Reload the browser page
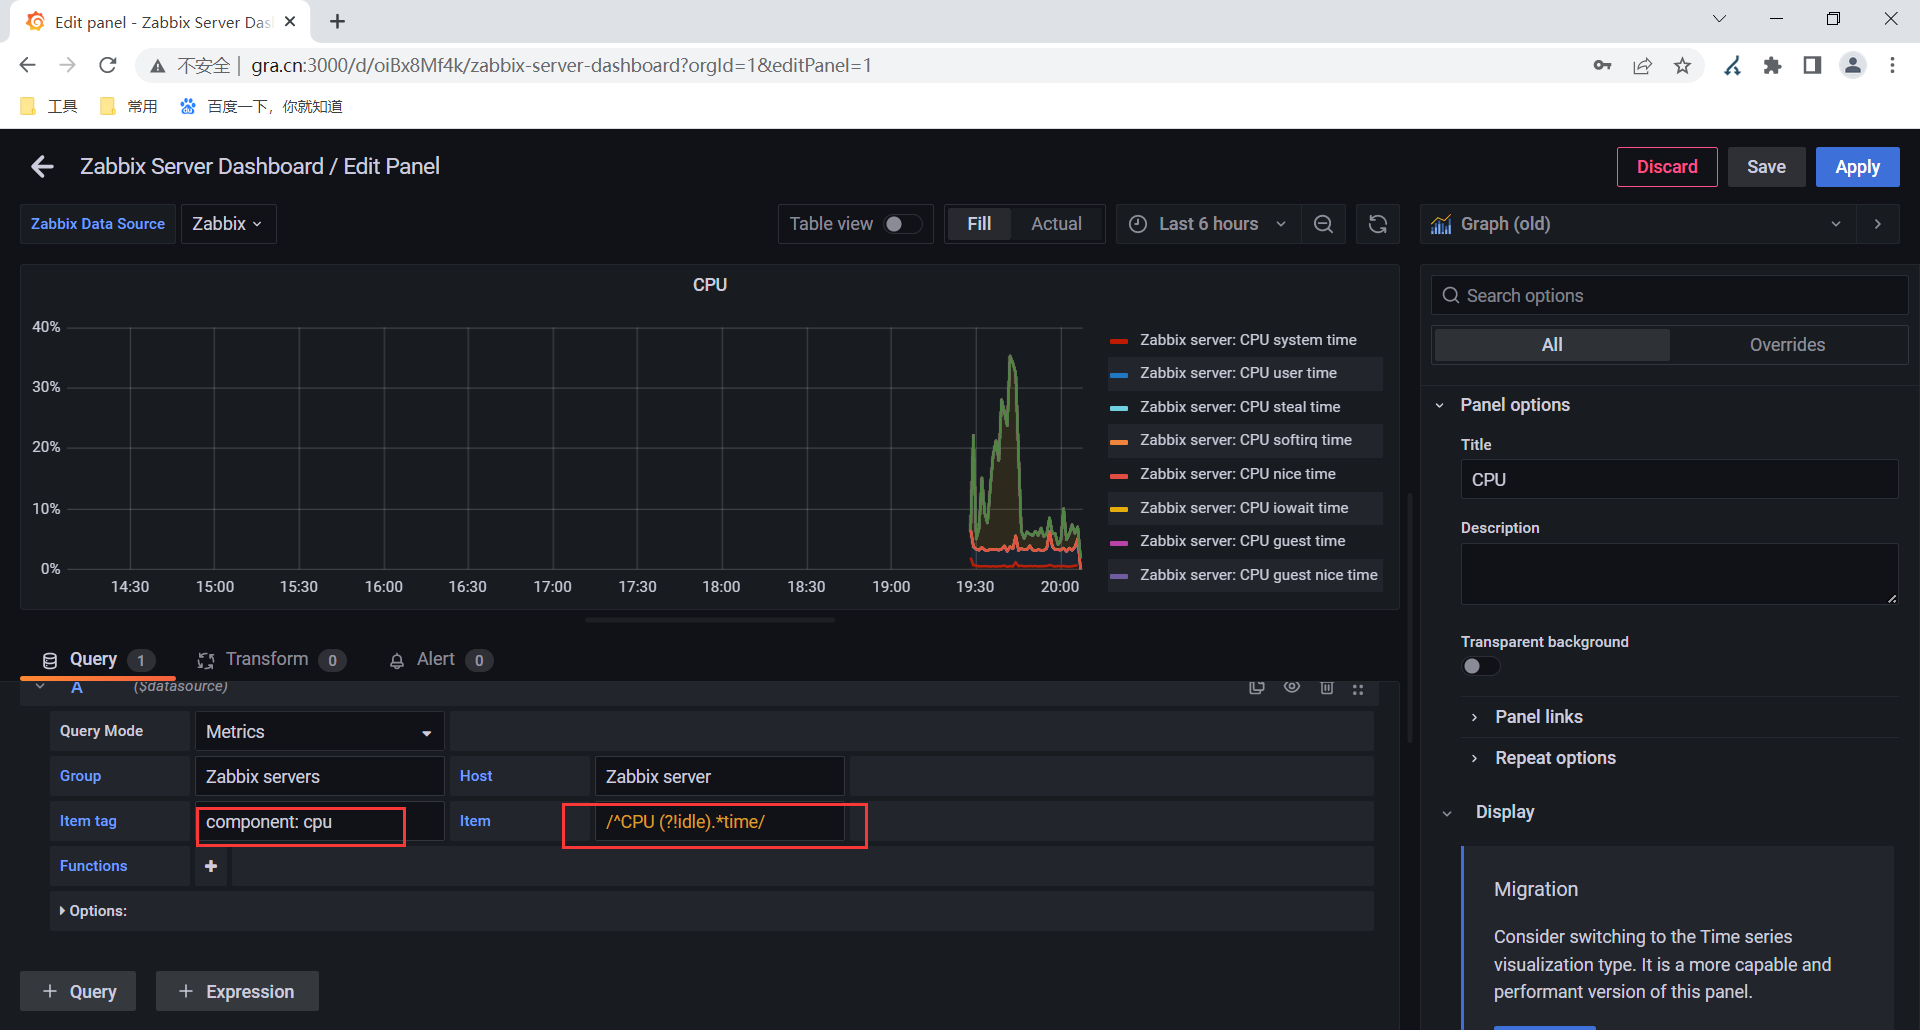1920x1030 pixels. coord(108,65)
